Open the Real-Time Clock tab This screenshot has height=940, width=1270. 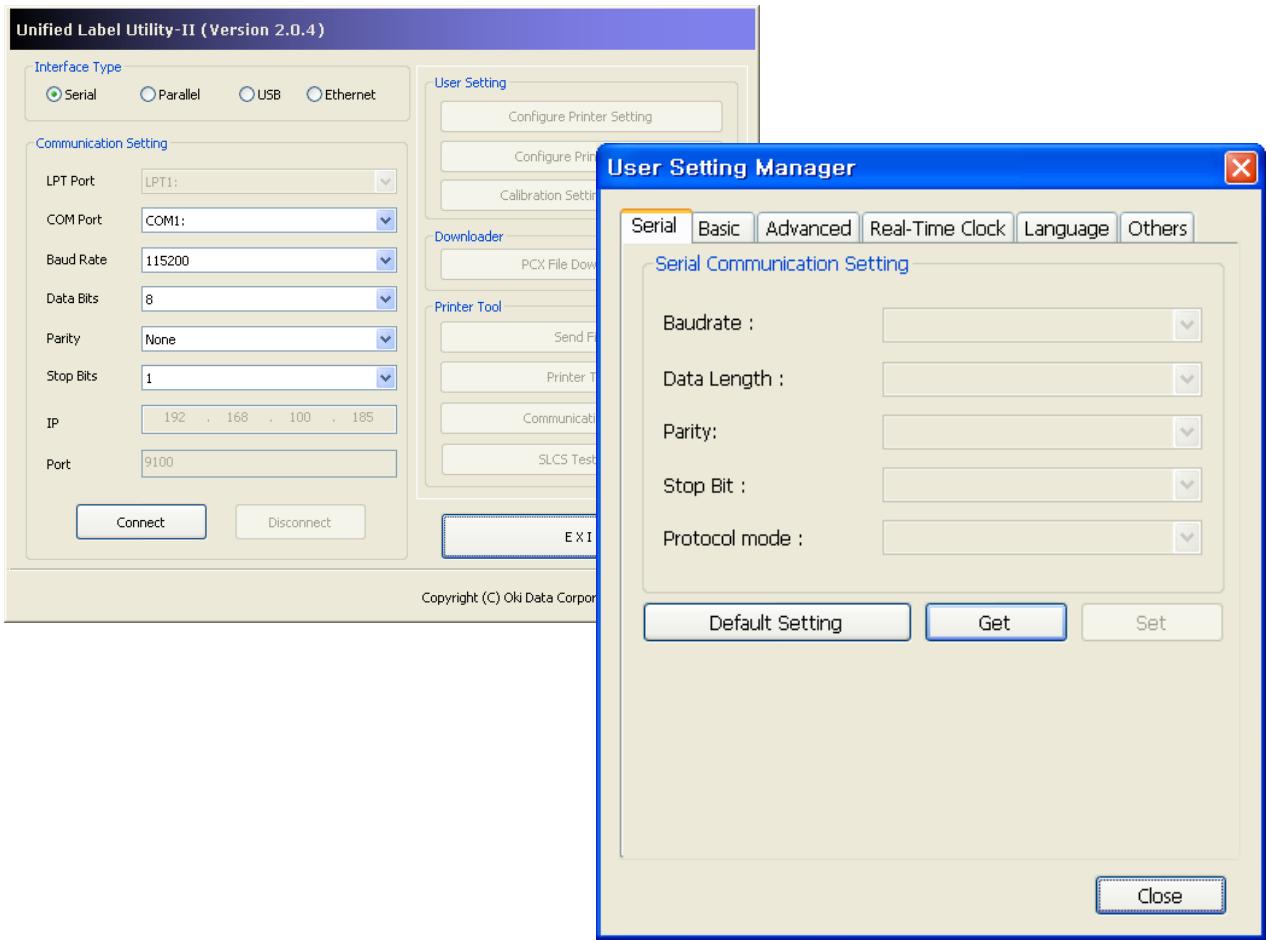coord(940,229)
